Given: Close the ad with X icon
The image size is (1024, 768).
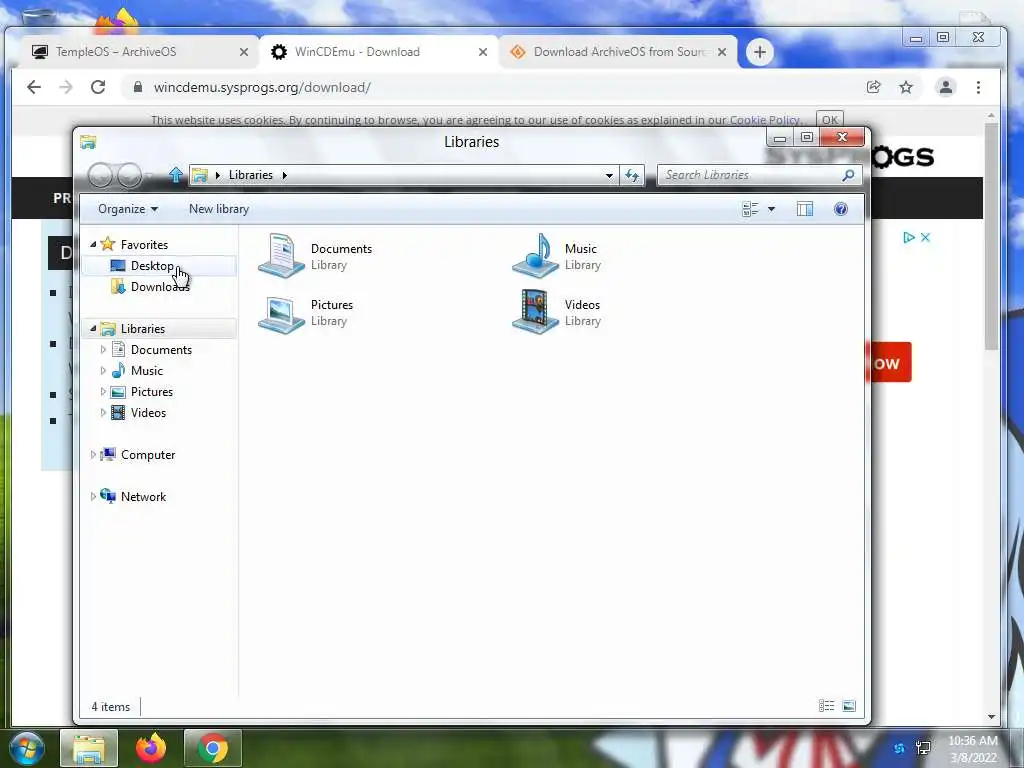Looking at the screenshot, I should click(x=925, y=238).
